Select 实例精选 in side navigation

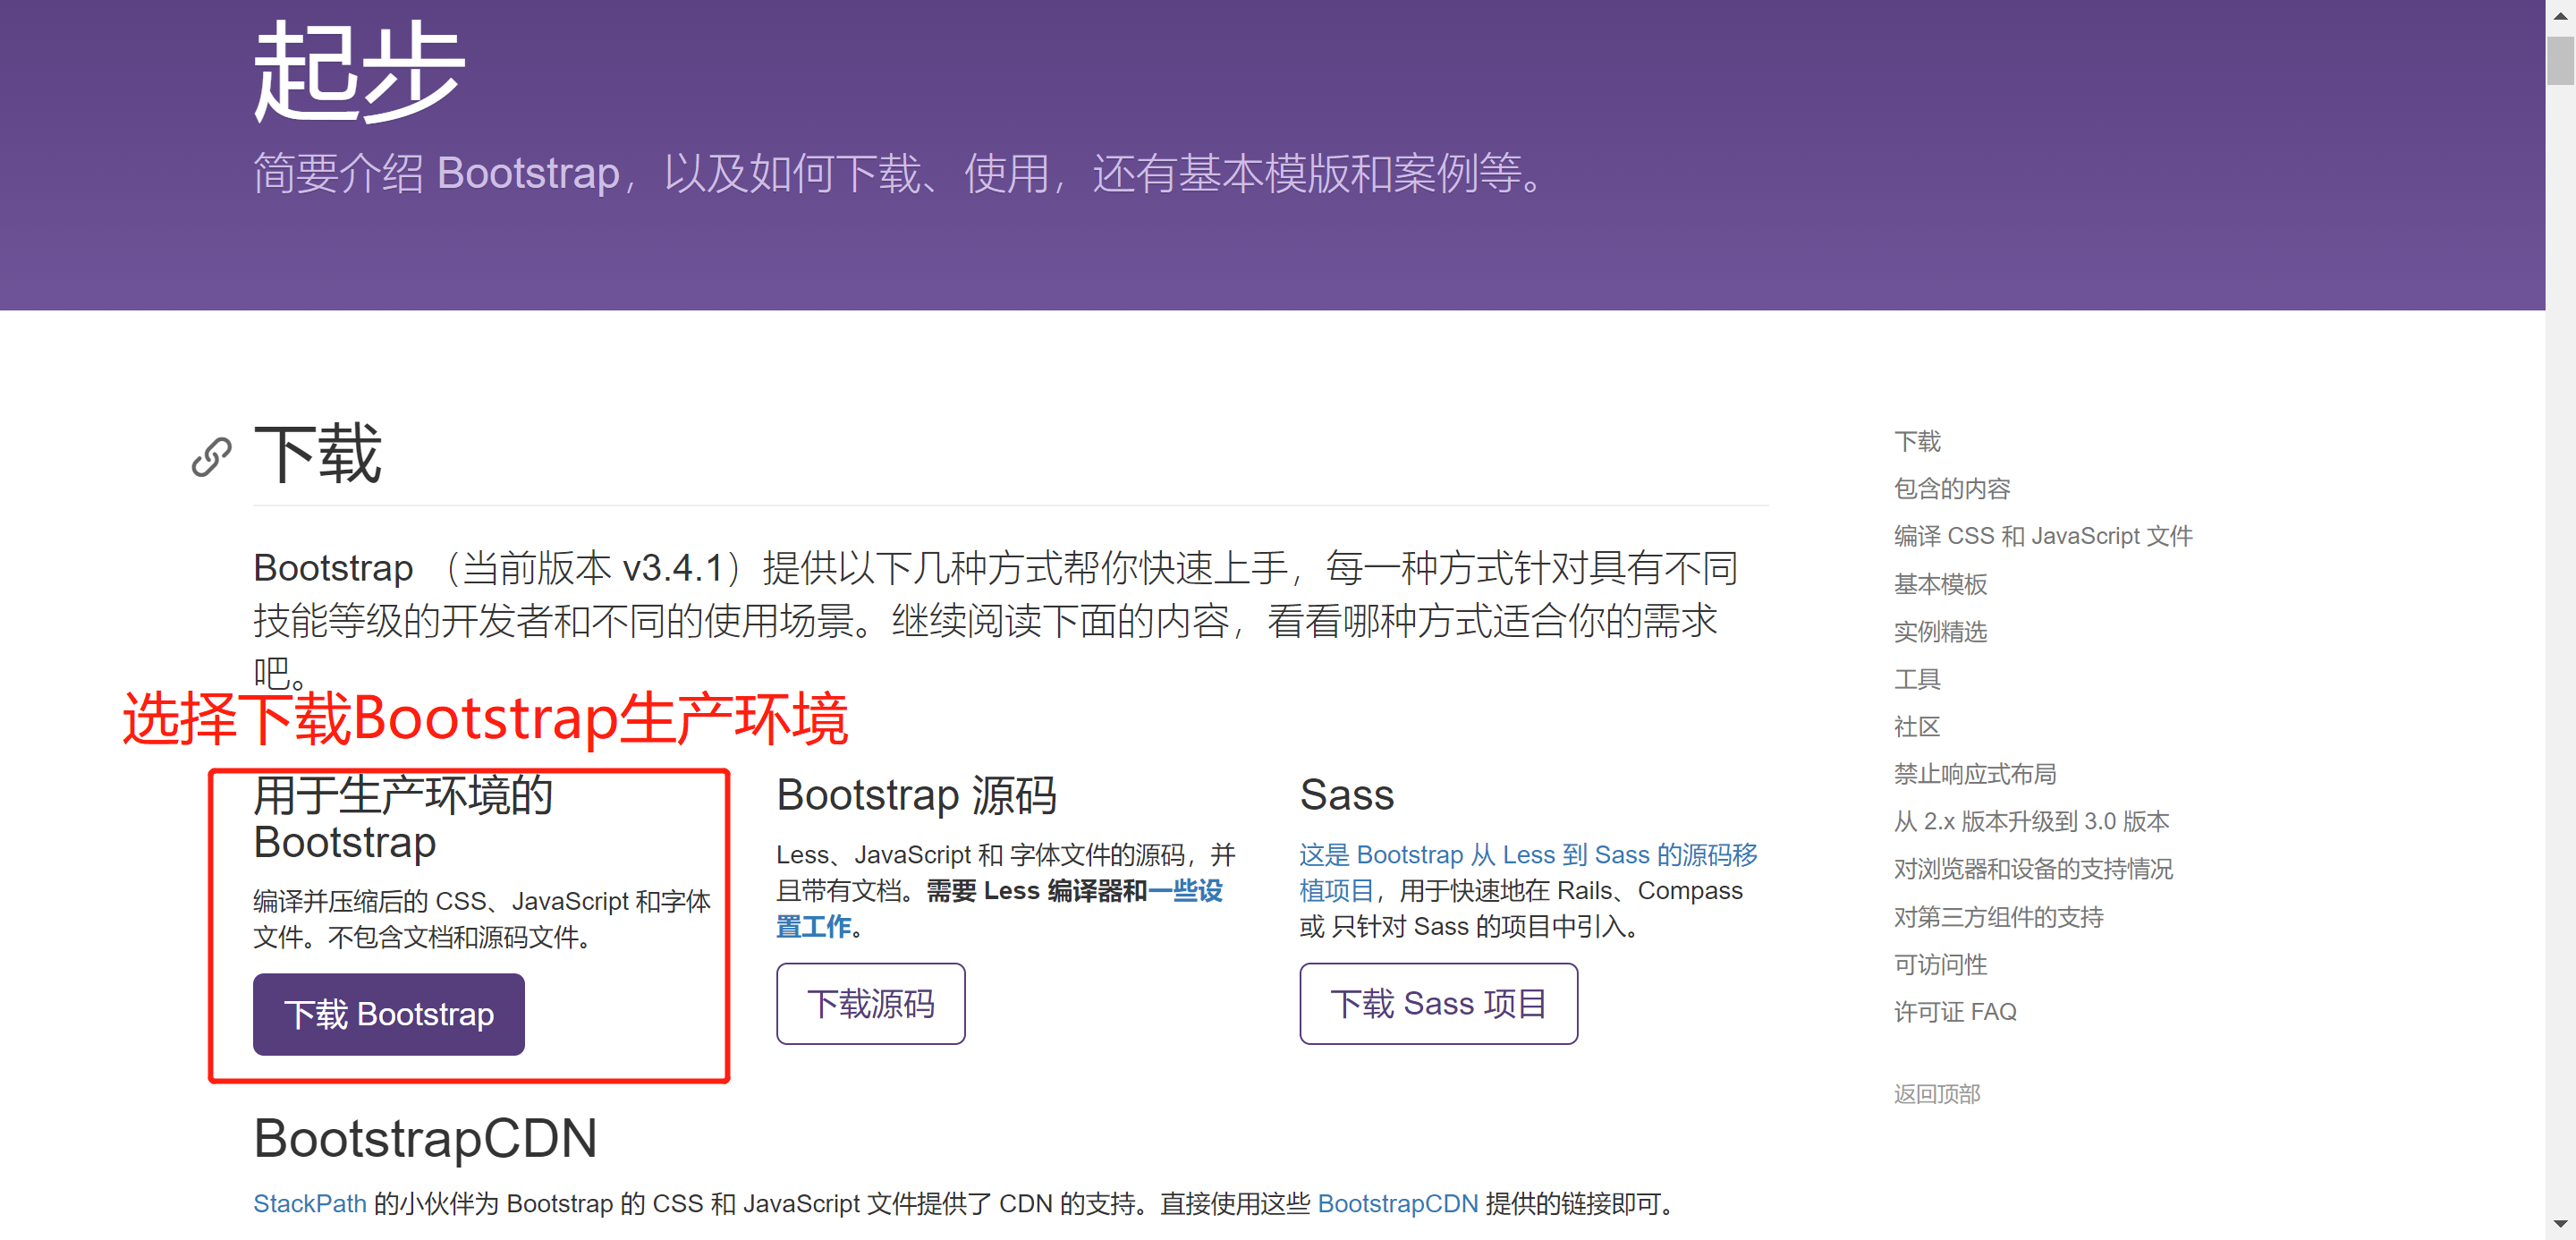[x=1940, y=631]
